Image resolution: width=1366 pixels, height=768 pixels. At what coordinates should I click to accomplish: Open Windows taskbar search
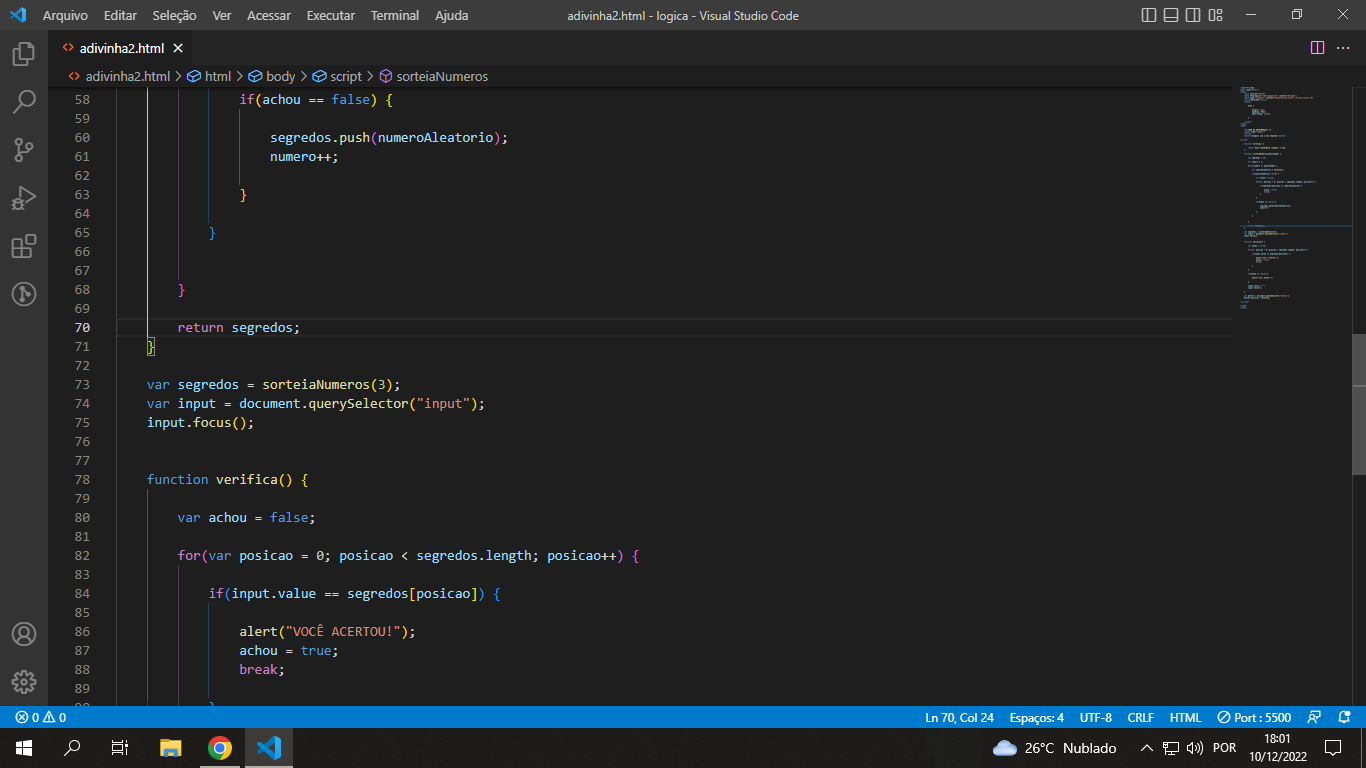[72, 748]
